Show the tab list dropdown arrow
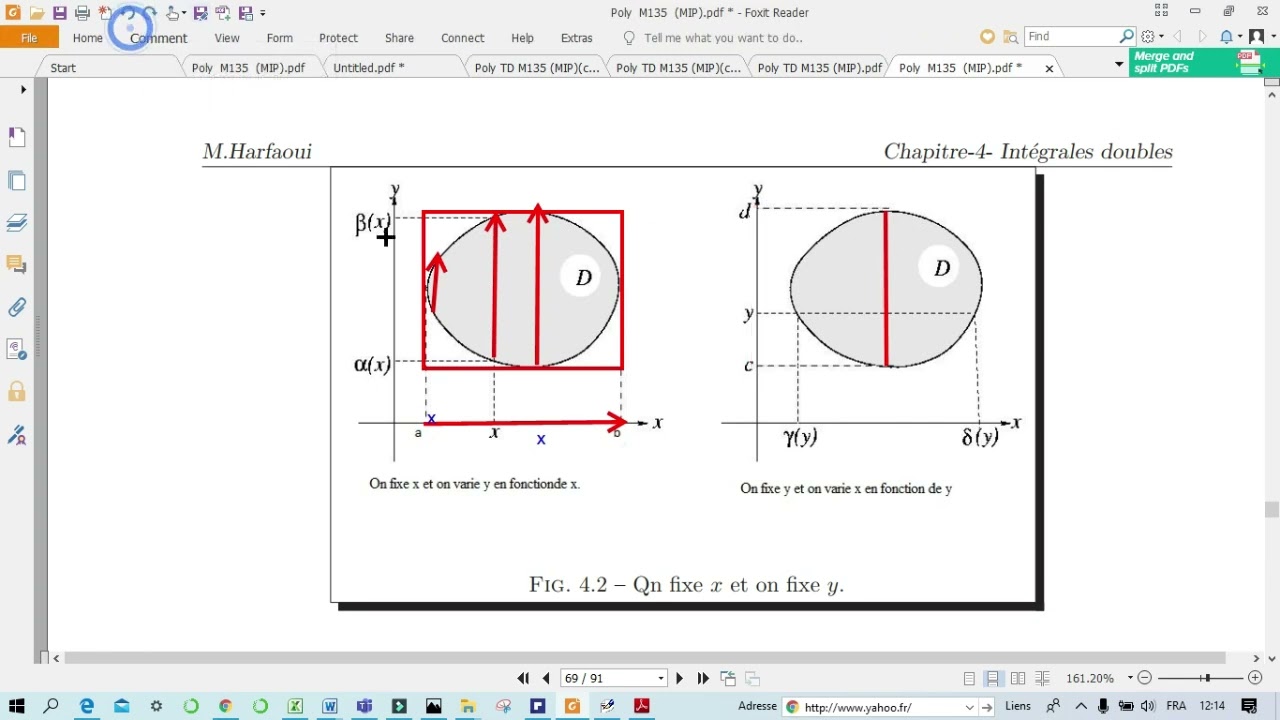 coord(1119,64)
